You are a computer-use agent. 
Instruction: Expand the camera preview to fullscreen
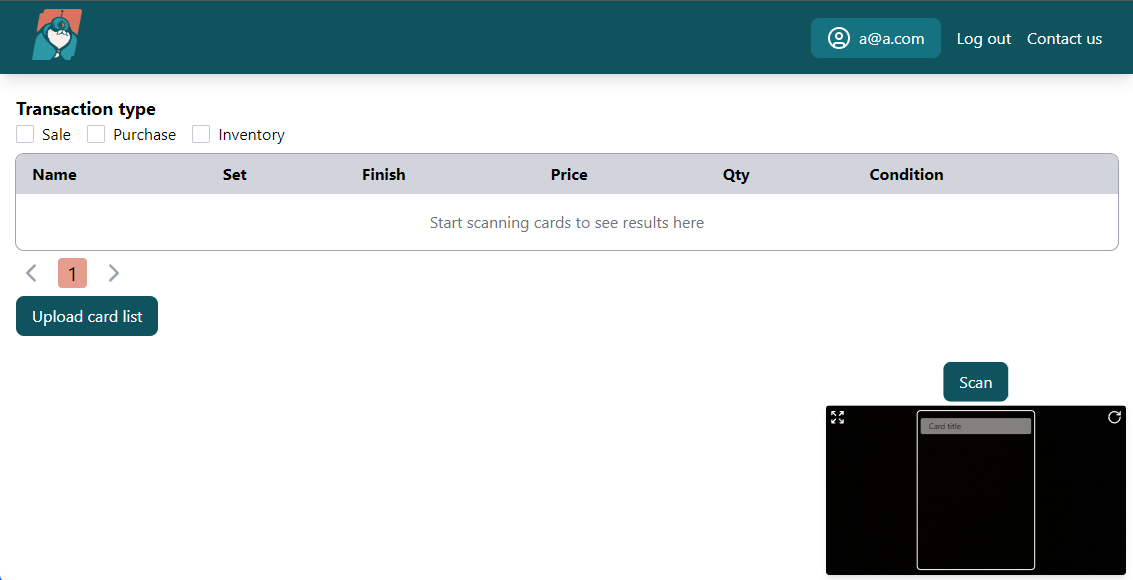point(838,417)
